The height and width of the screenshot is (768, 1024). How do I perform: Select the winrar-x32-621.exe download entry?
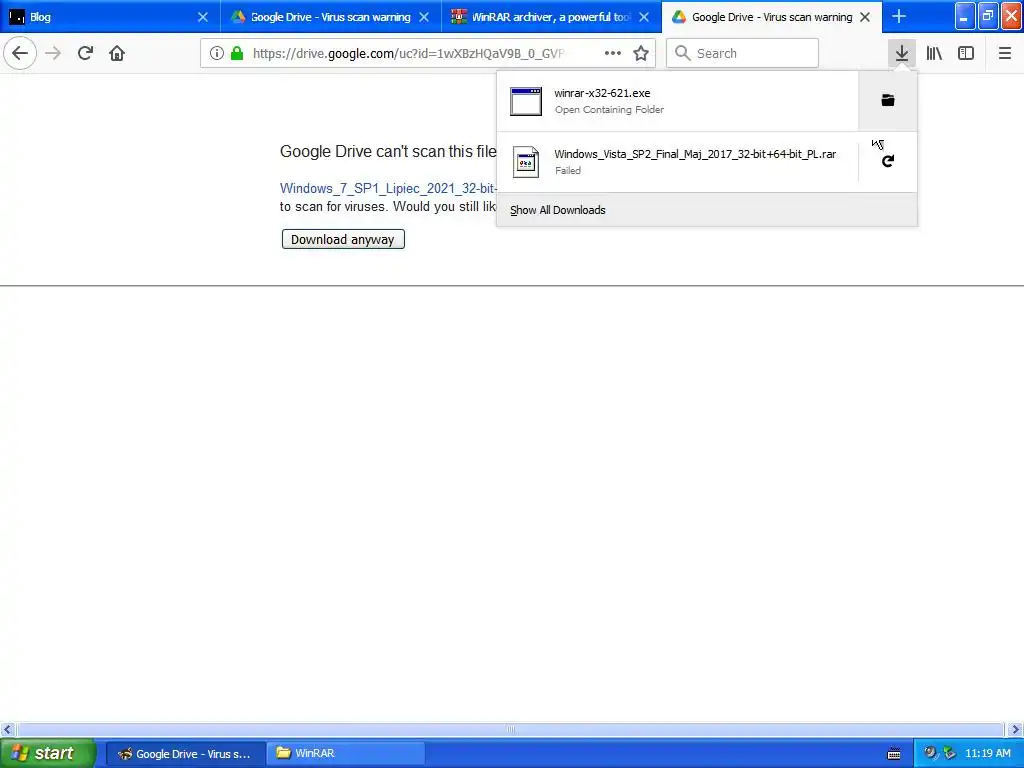(x=677, y=101)
